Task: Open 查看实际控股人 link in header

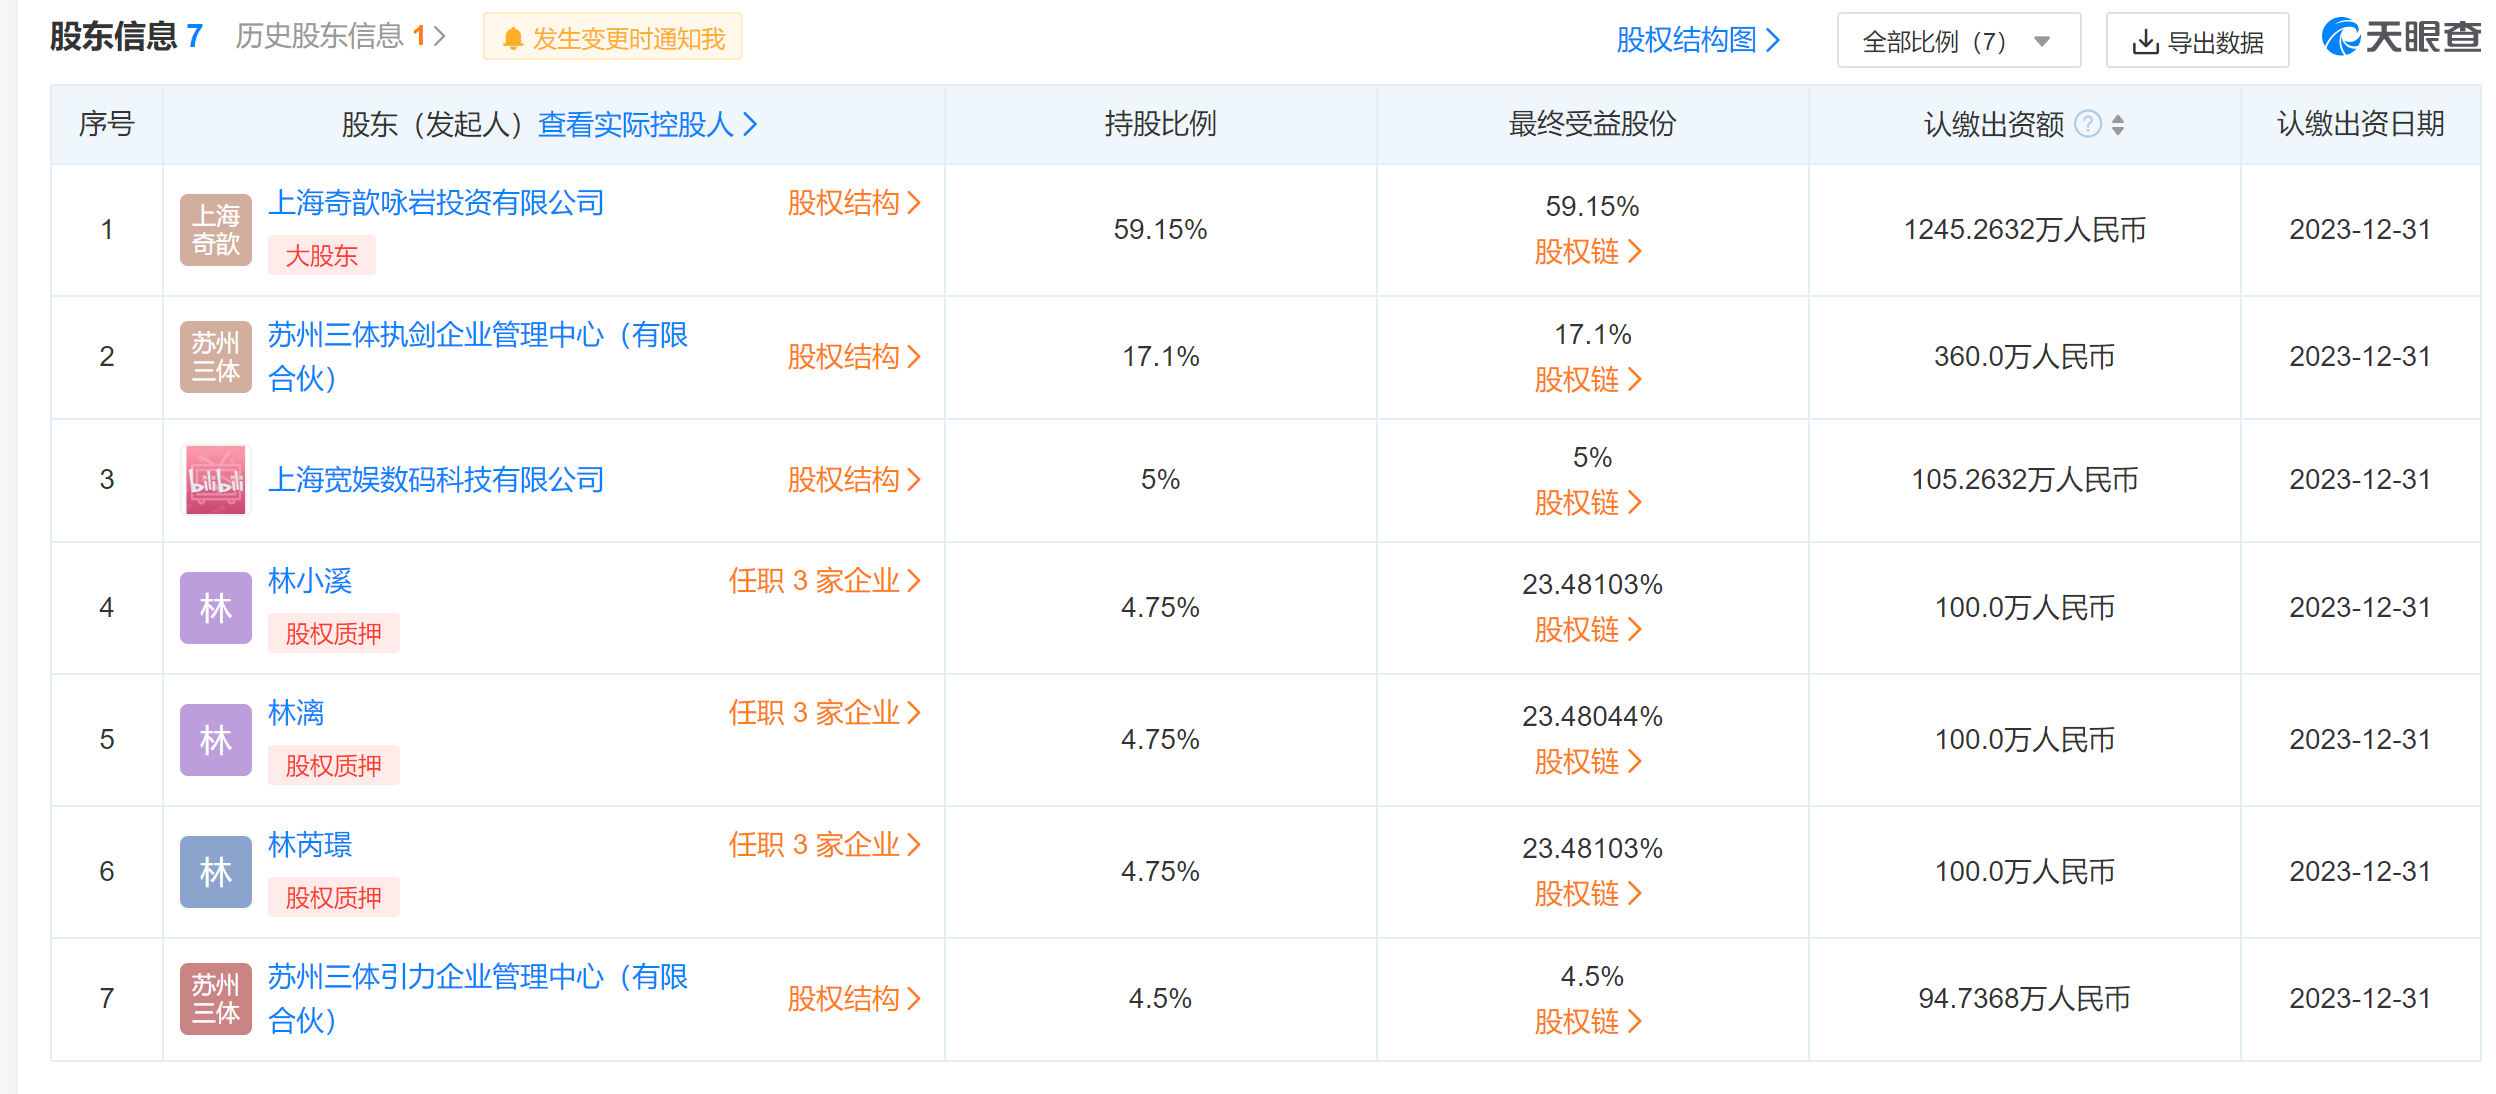Action: coord(648,125)
